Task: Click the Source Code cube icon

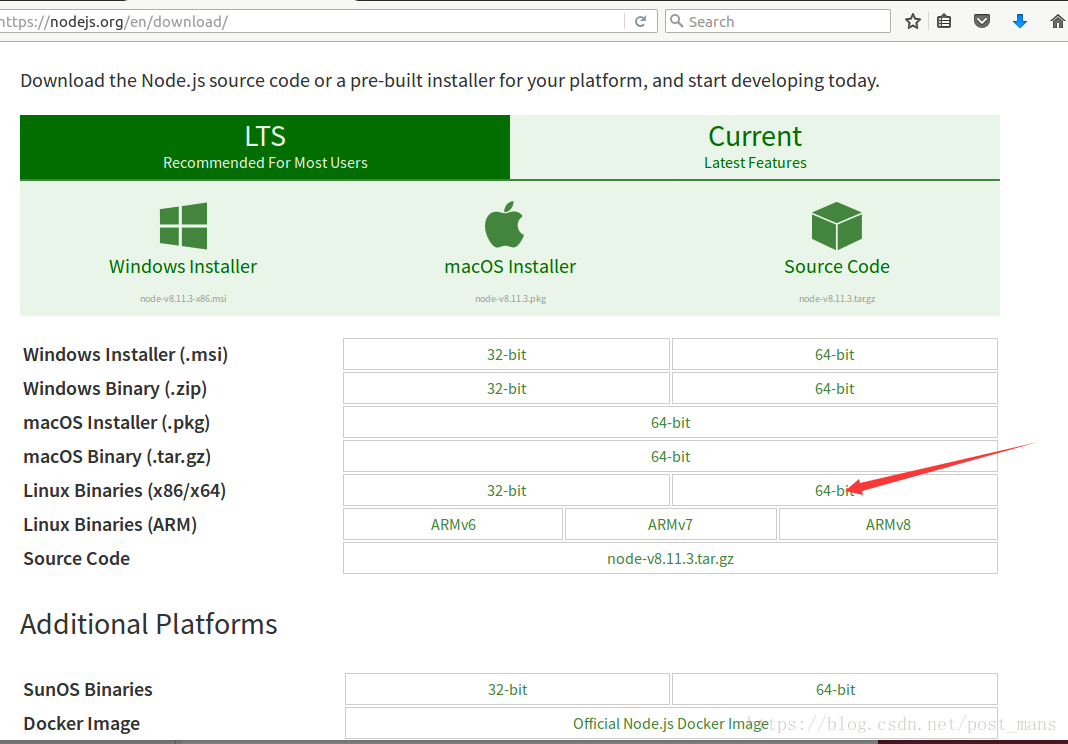Action: tap(836, 226)
